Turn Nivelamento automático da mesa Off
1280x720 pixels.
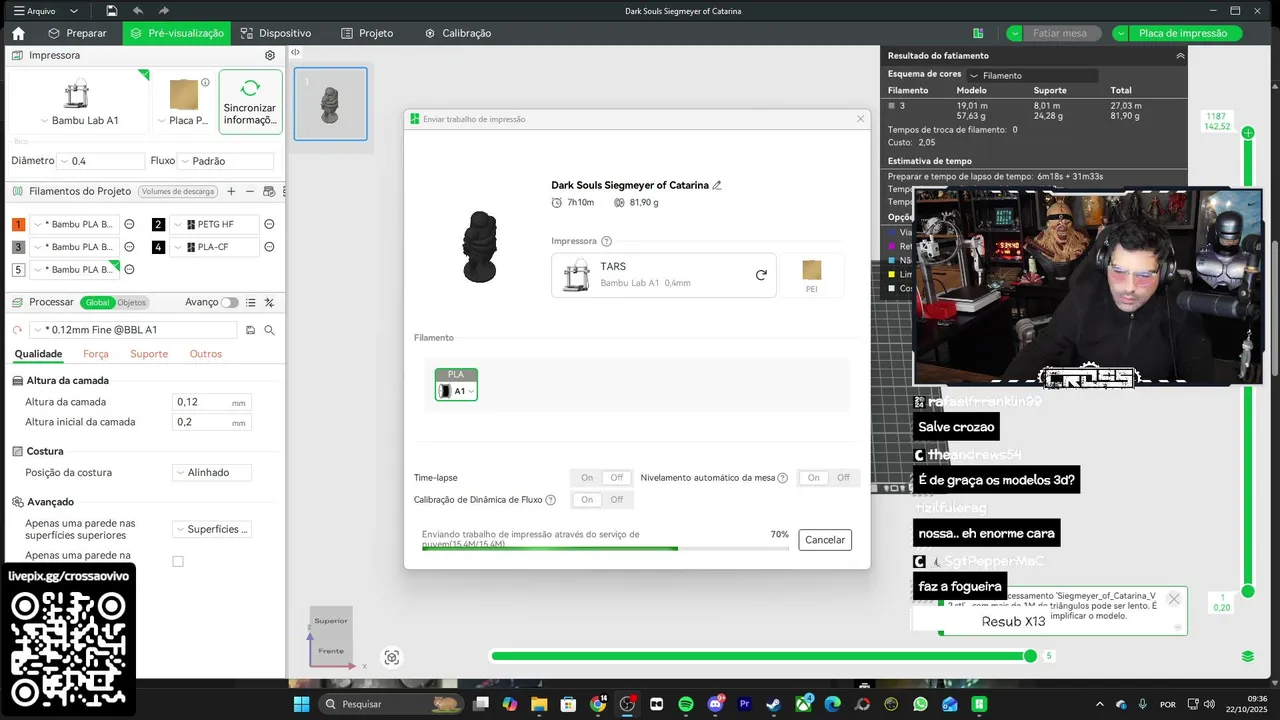tap(844, 478)
